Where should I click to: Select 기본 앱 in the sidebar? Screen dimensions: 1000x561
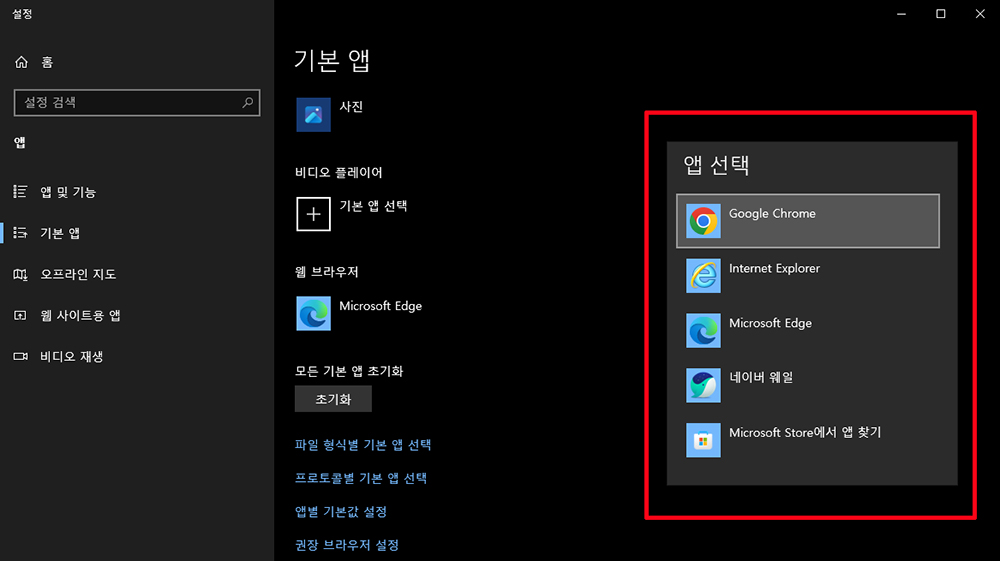tap(60, 233)
